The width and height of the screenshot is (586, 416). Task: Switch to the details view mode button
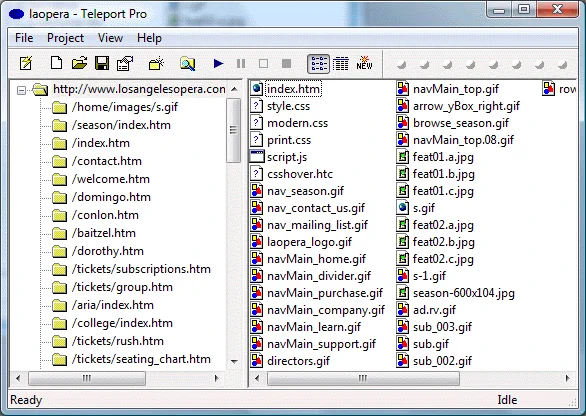point(340,64)
